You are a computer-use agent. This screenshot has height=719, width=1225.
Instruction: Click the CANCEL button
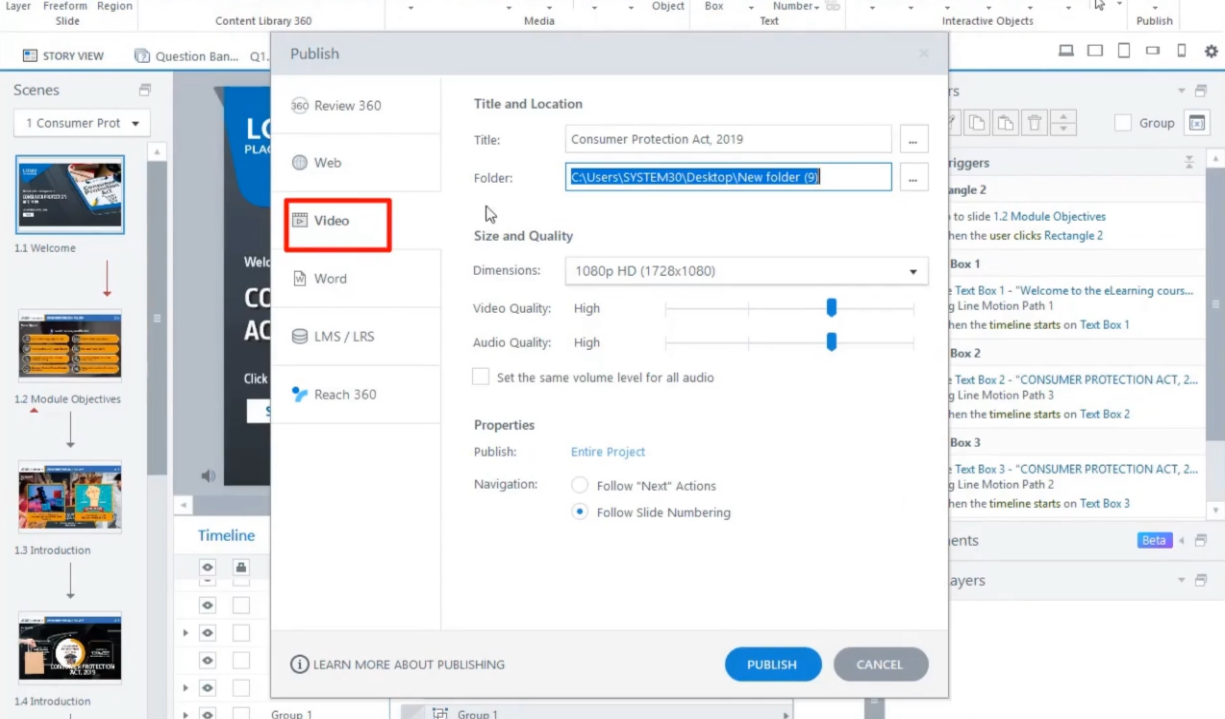(x=879, y=664)
